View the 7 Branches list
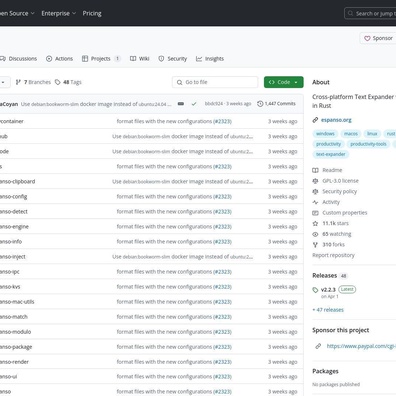The width and height of the screenshot is (396, 396). pos(33,82)
